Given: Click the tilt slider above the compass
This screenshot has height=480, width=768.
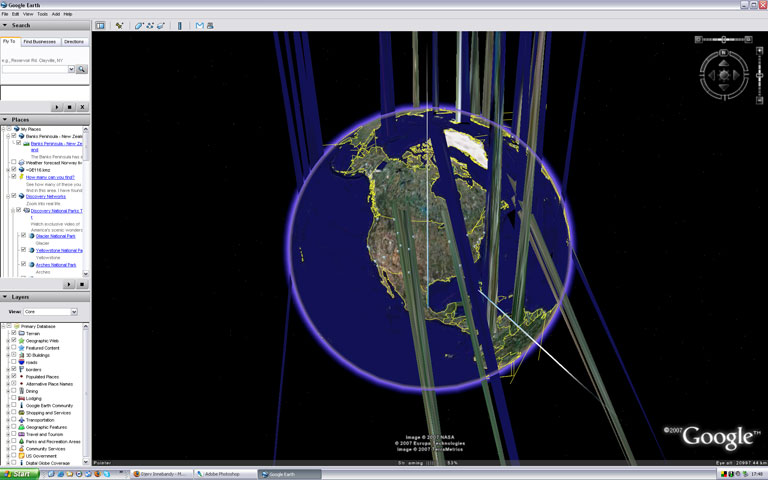Looking at the screenshot, I should (723, 39).
